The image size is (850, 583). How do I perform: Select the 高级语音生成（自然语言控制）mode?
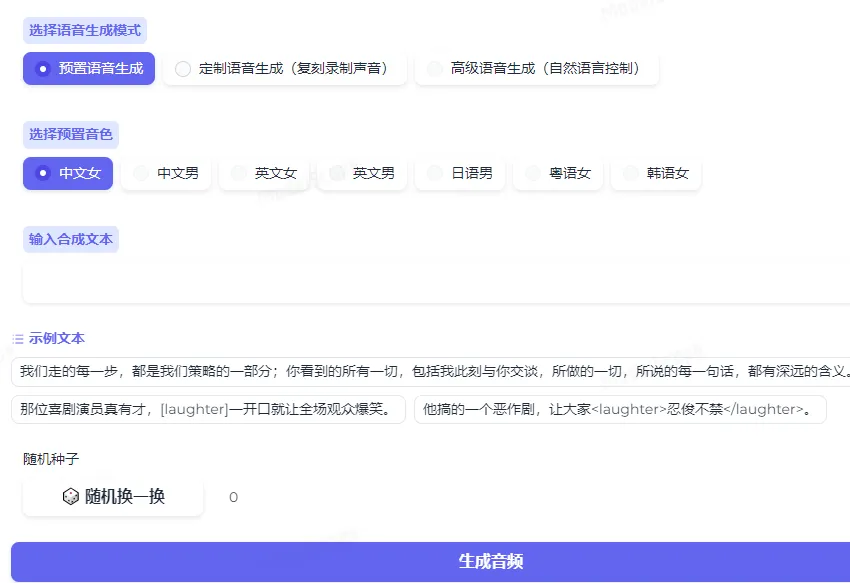pos(540,68)
